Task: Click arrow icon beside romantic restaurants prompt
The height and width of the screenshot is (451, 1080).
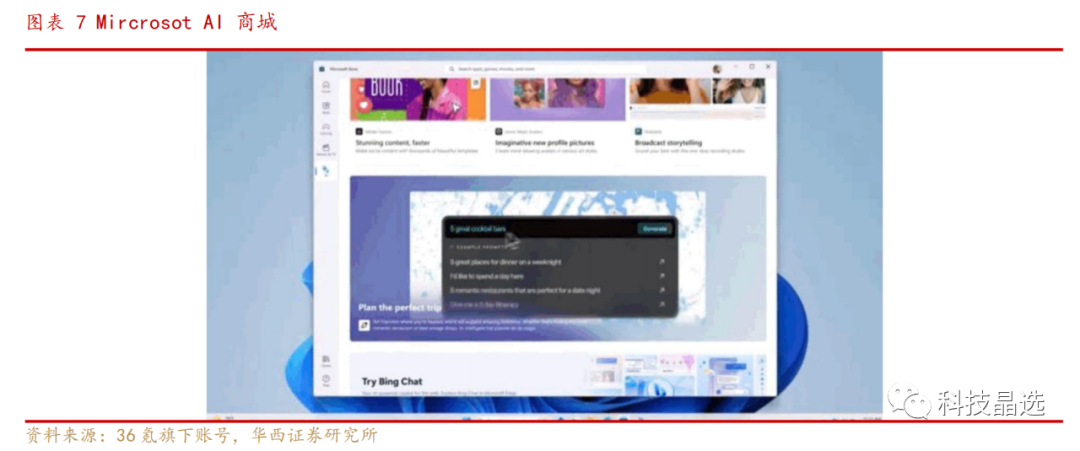Action: click(661, 290)
